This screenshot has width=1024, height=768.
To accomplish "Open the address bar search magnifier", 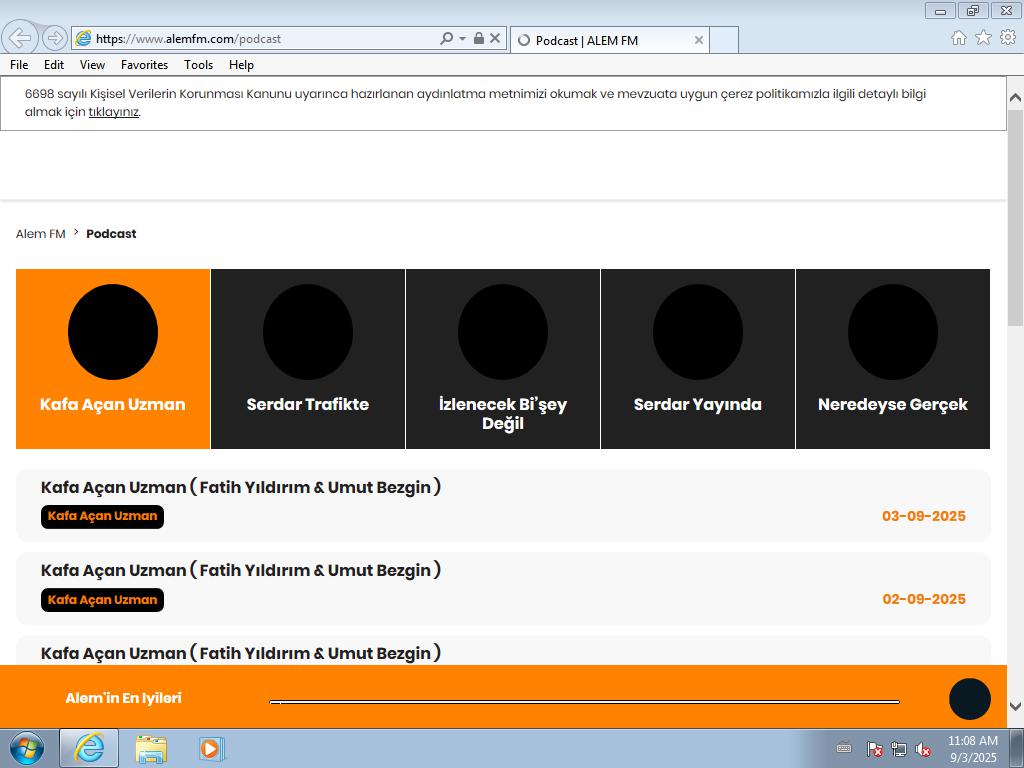I will click(447, 39).
